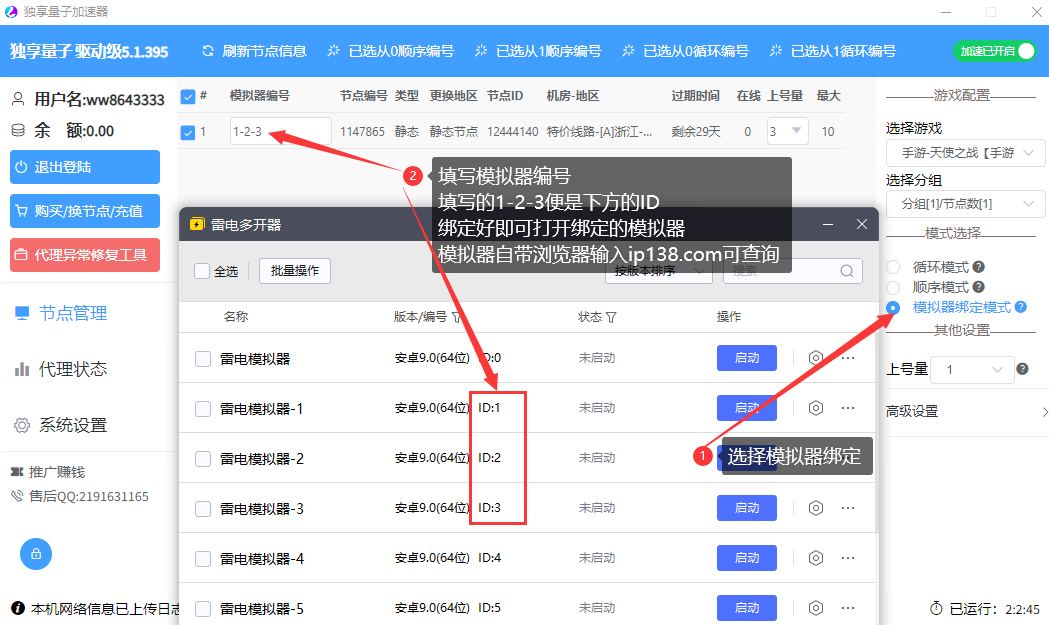Screen dimensions: 1049x625
Task: Click 已选从1顺序编号 toolbar item
Action: coord(539,51)
